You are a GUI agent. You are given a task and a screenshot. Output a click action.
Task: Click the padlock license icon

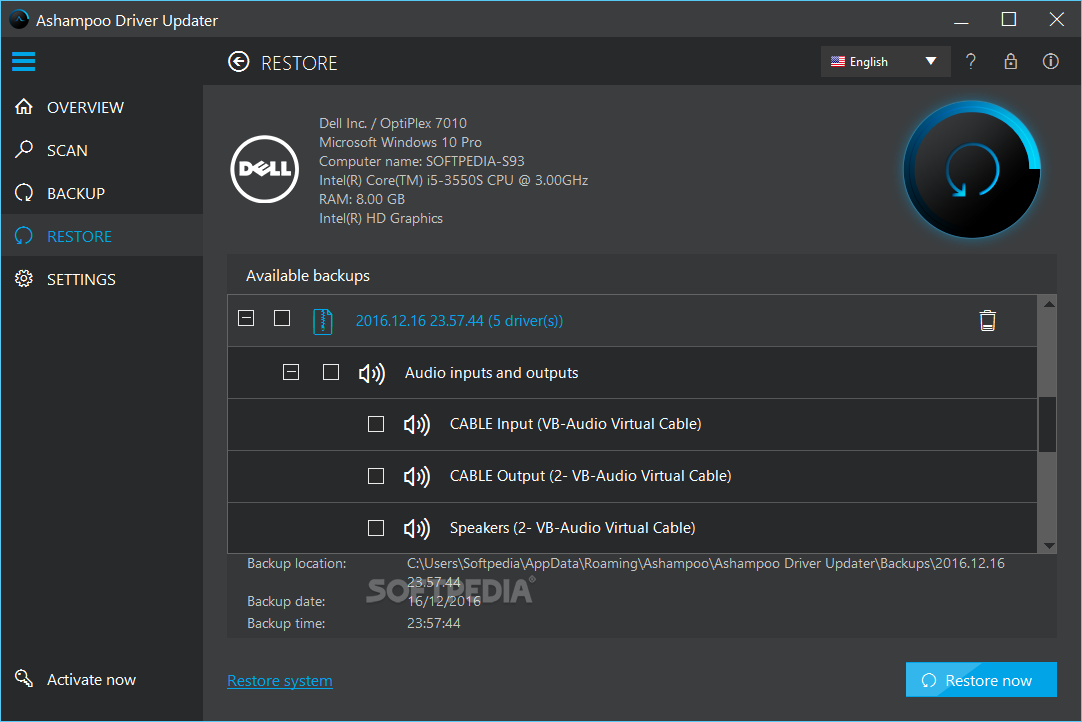pyautogui.click(x=1011, y=61)
